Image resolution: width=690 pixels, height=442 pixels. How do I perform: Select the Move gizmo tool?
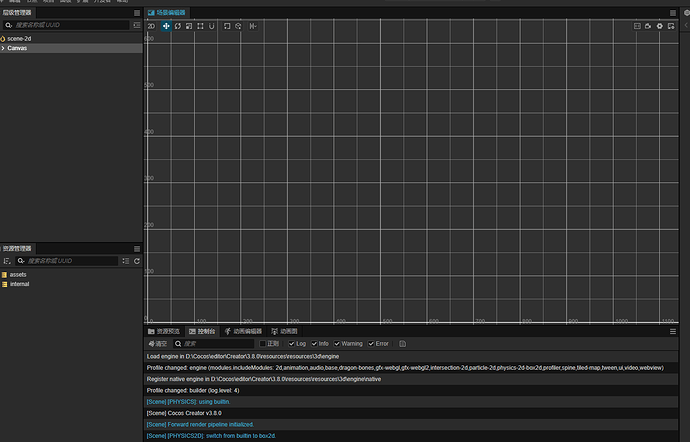(166, 26)
